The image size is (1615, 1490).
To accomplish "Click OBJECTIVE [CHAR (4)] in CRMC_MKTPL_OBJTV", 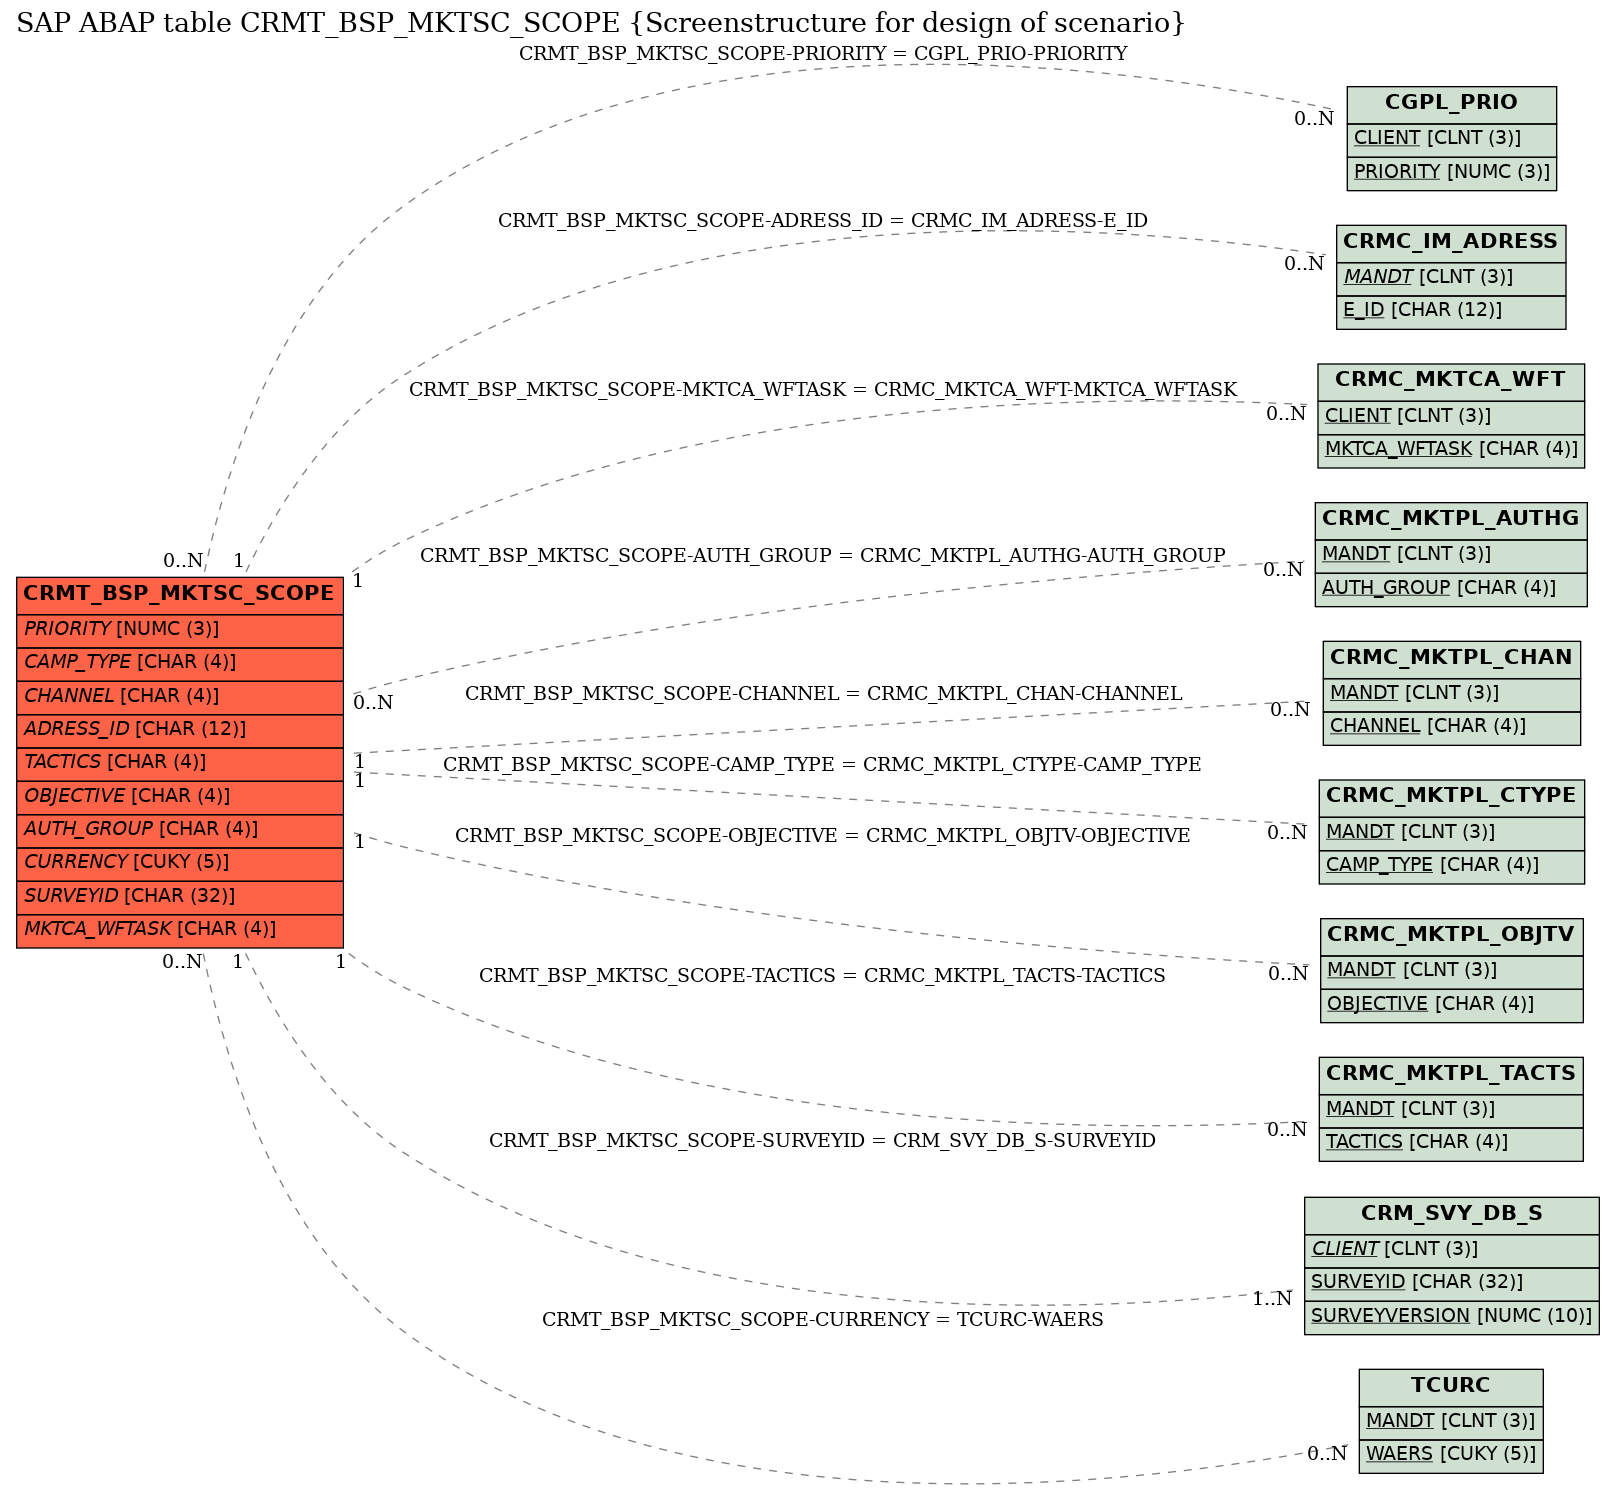I will [x=1452, y=1005].
